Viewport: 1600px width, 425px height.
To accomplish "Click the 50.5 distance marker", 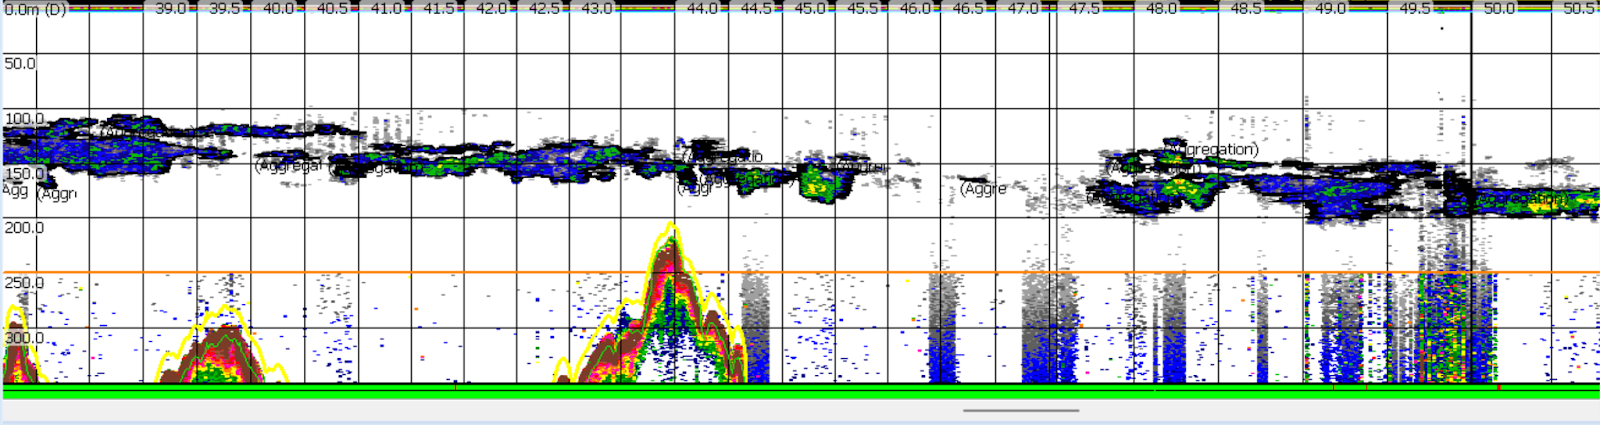I will click(x=1580, y=8).
